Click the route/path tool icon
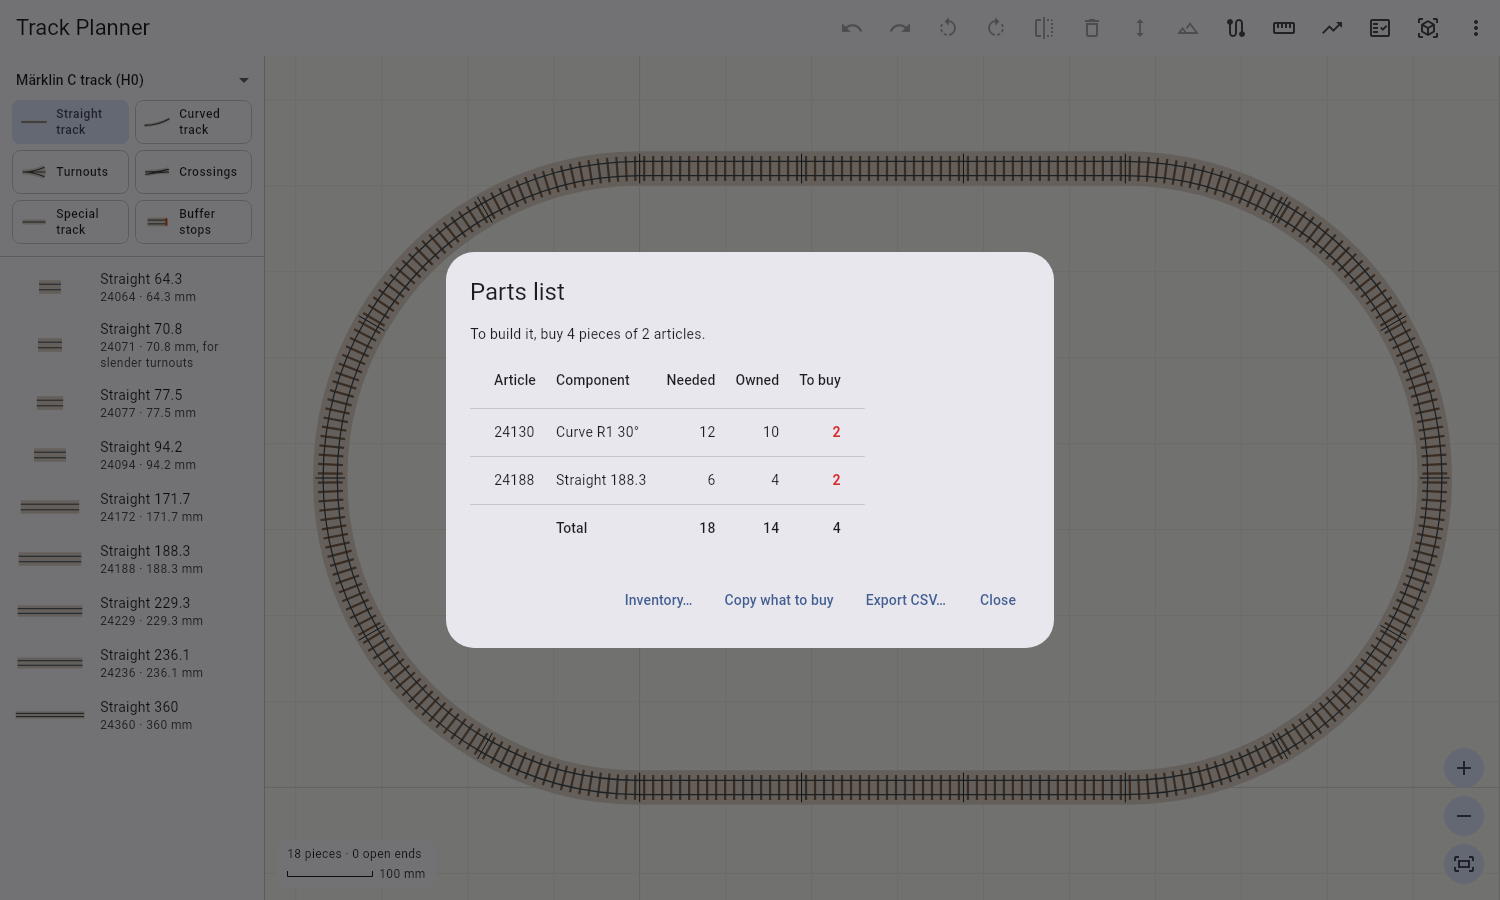1500x900 pixels. point(1236,28)
